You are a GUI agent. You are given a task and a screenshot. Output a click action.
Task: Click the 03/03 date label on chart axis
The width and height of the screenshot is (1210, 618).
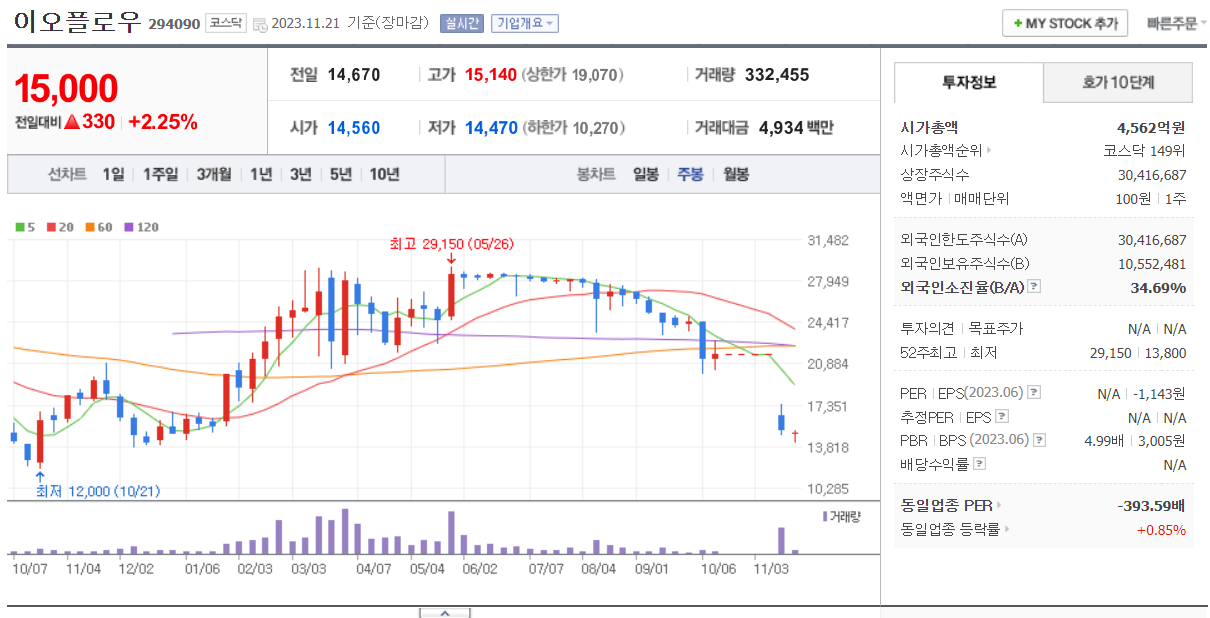pos(308,568)
